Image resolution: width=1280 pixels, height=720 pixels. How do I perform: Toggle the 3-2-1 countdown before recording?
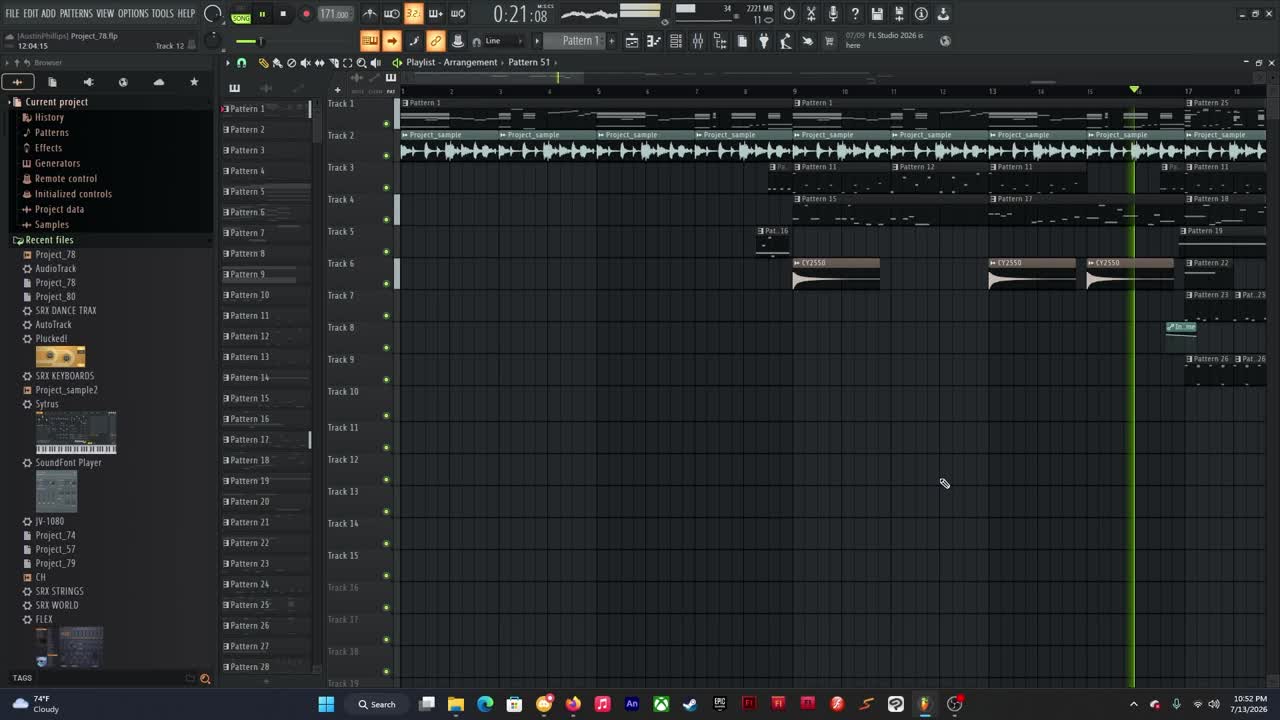(x=414, y=14)
